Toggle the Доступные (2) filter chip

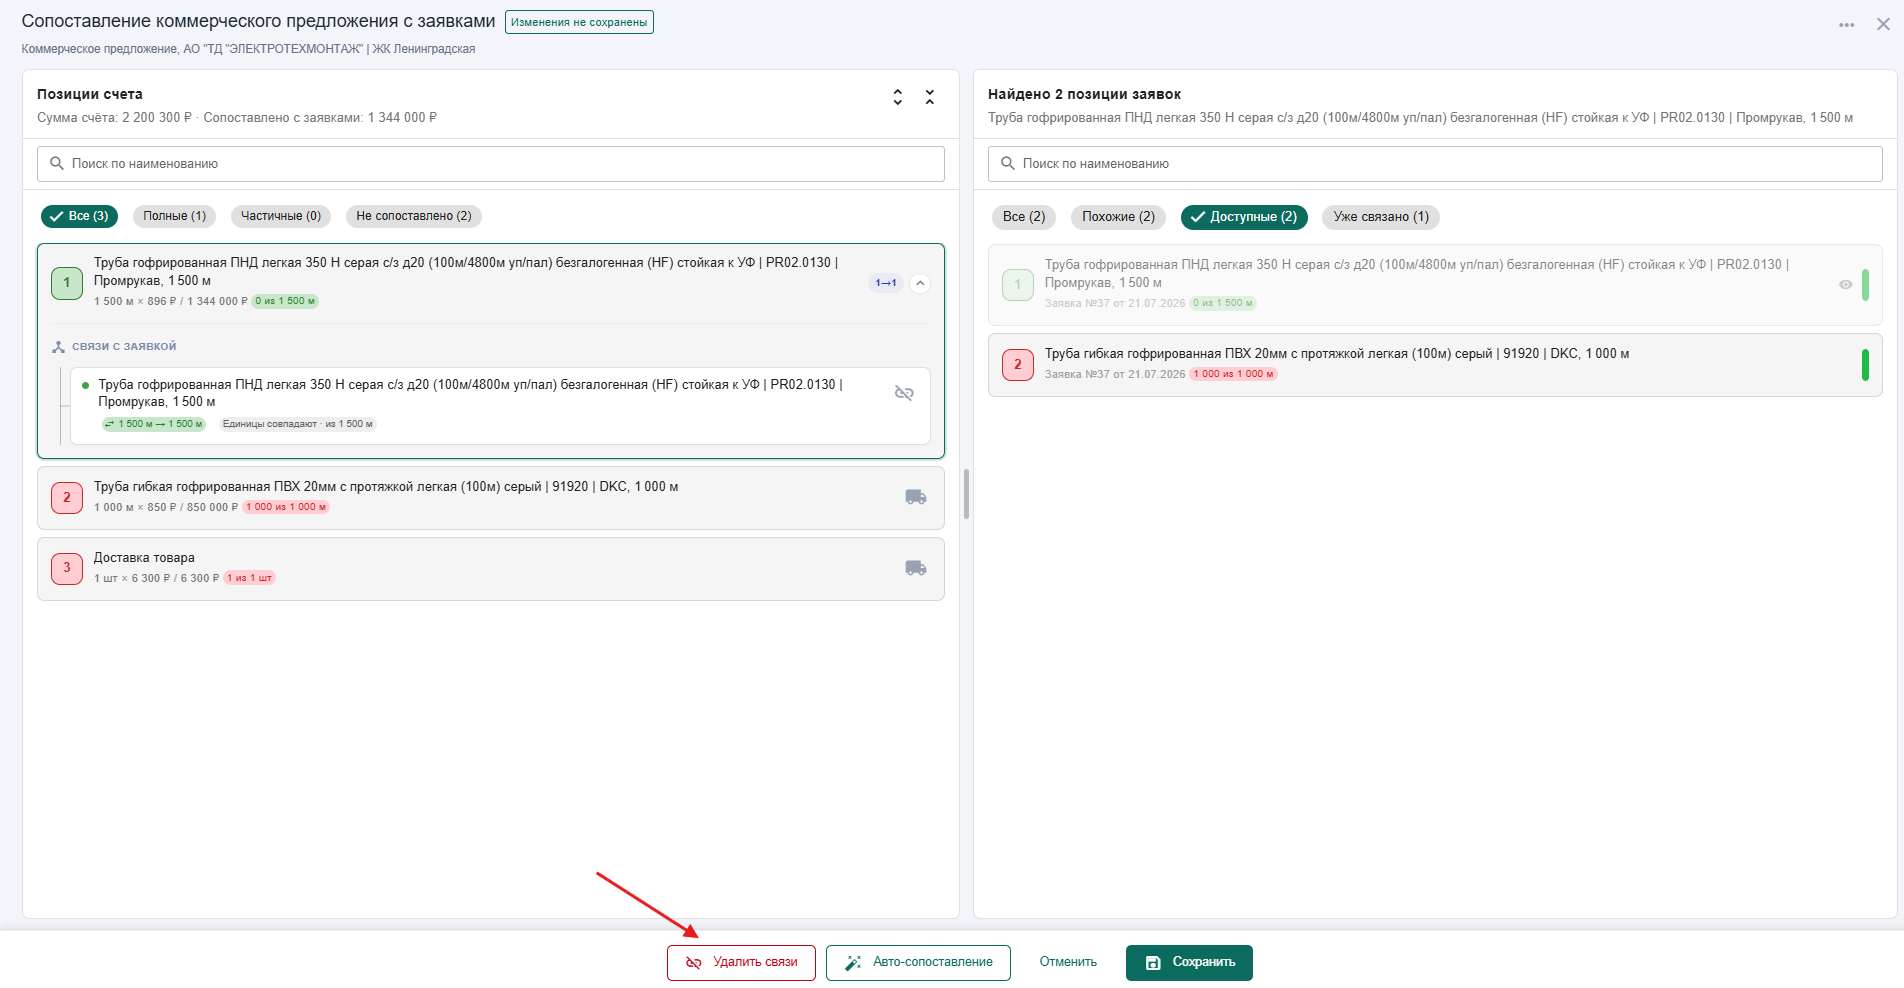[1244, 217]
